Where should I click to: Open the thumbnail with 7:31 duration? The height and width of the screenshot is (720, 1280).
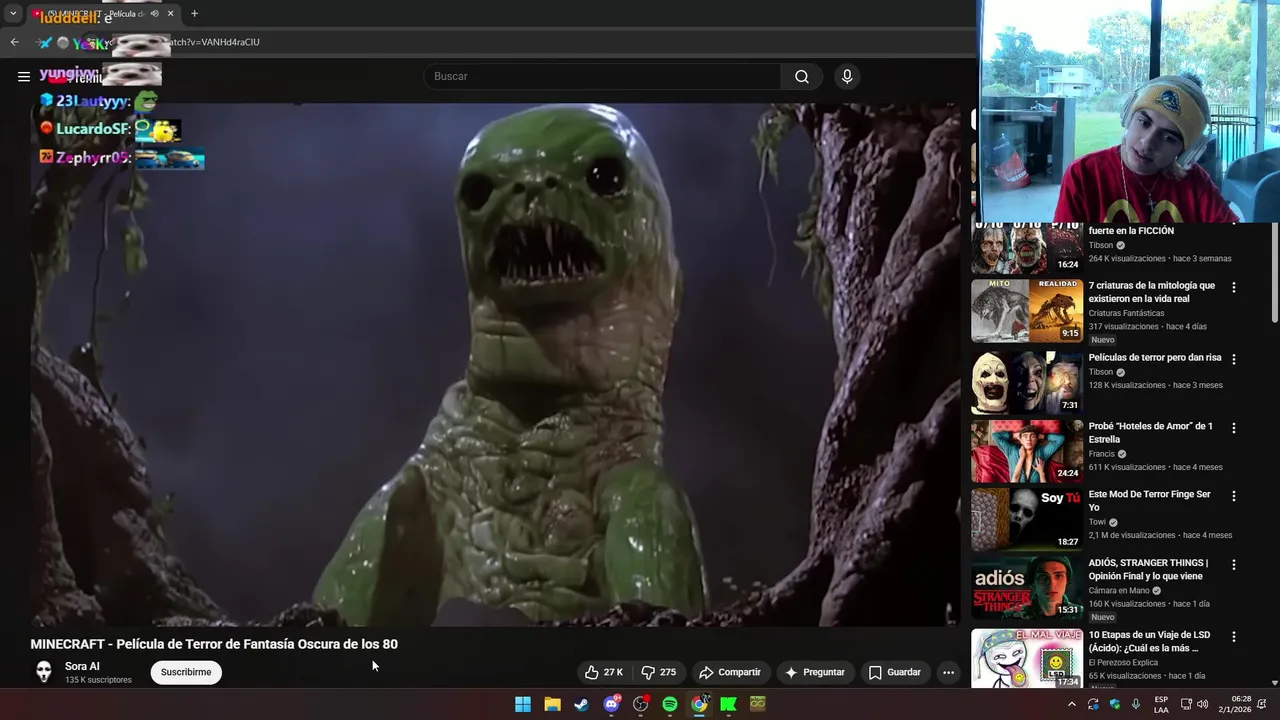1027,382
